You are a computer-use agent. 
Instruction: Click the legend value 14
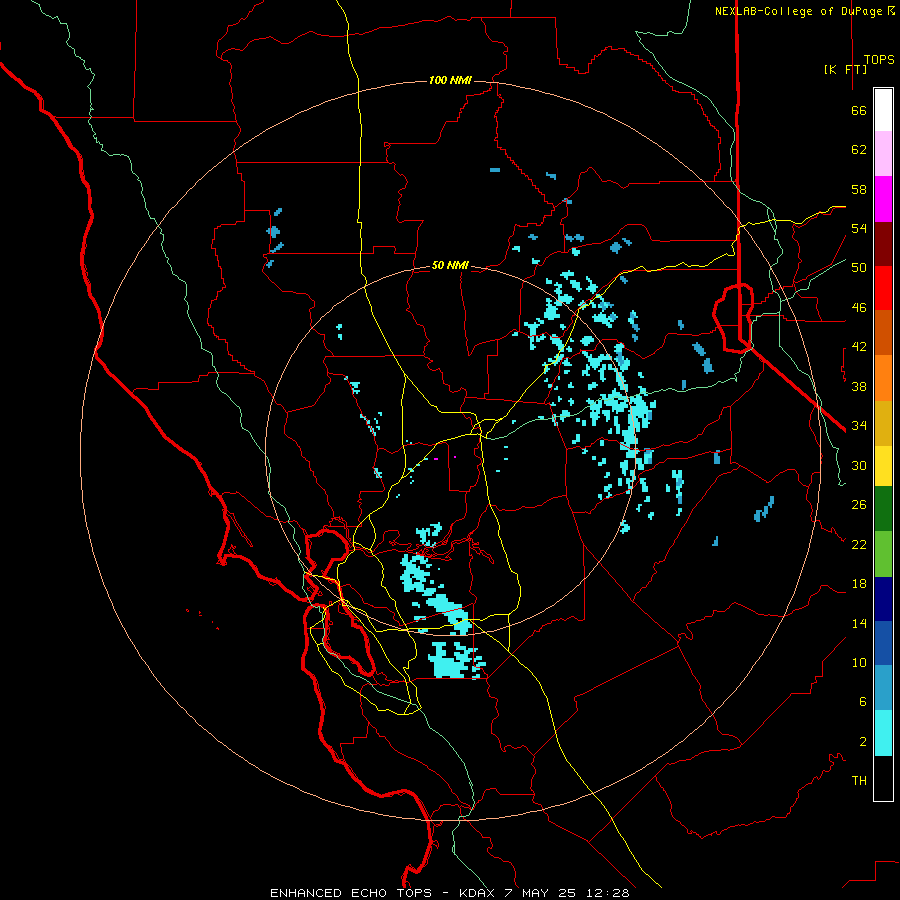click(859, 623)
